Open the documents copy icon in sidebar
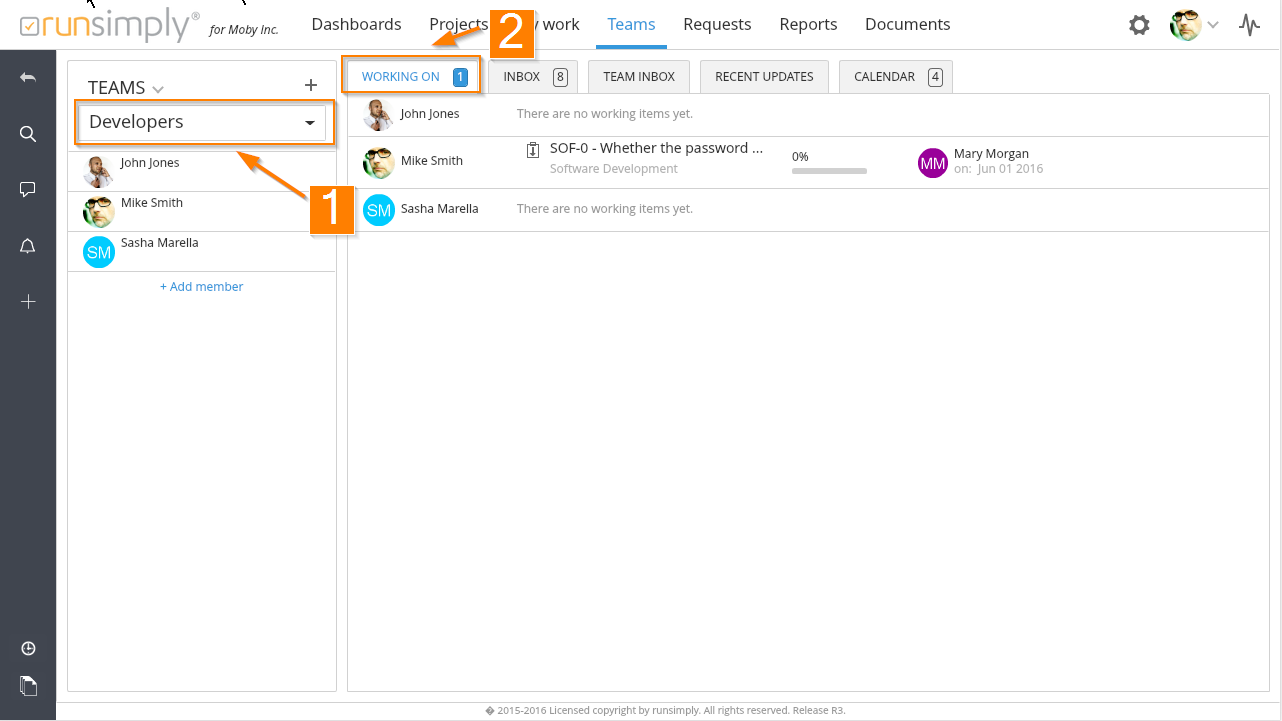 pos(28,686)
